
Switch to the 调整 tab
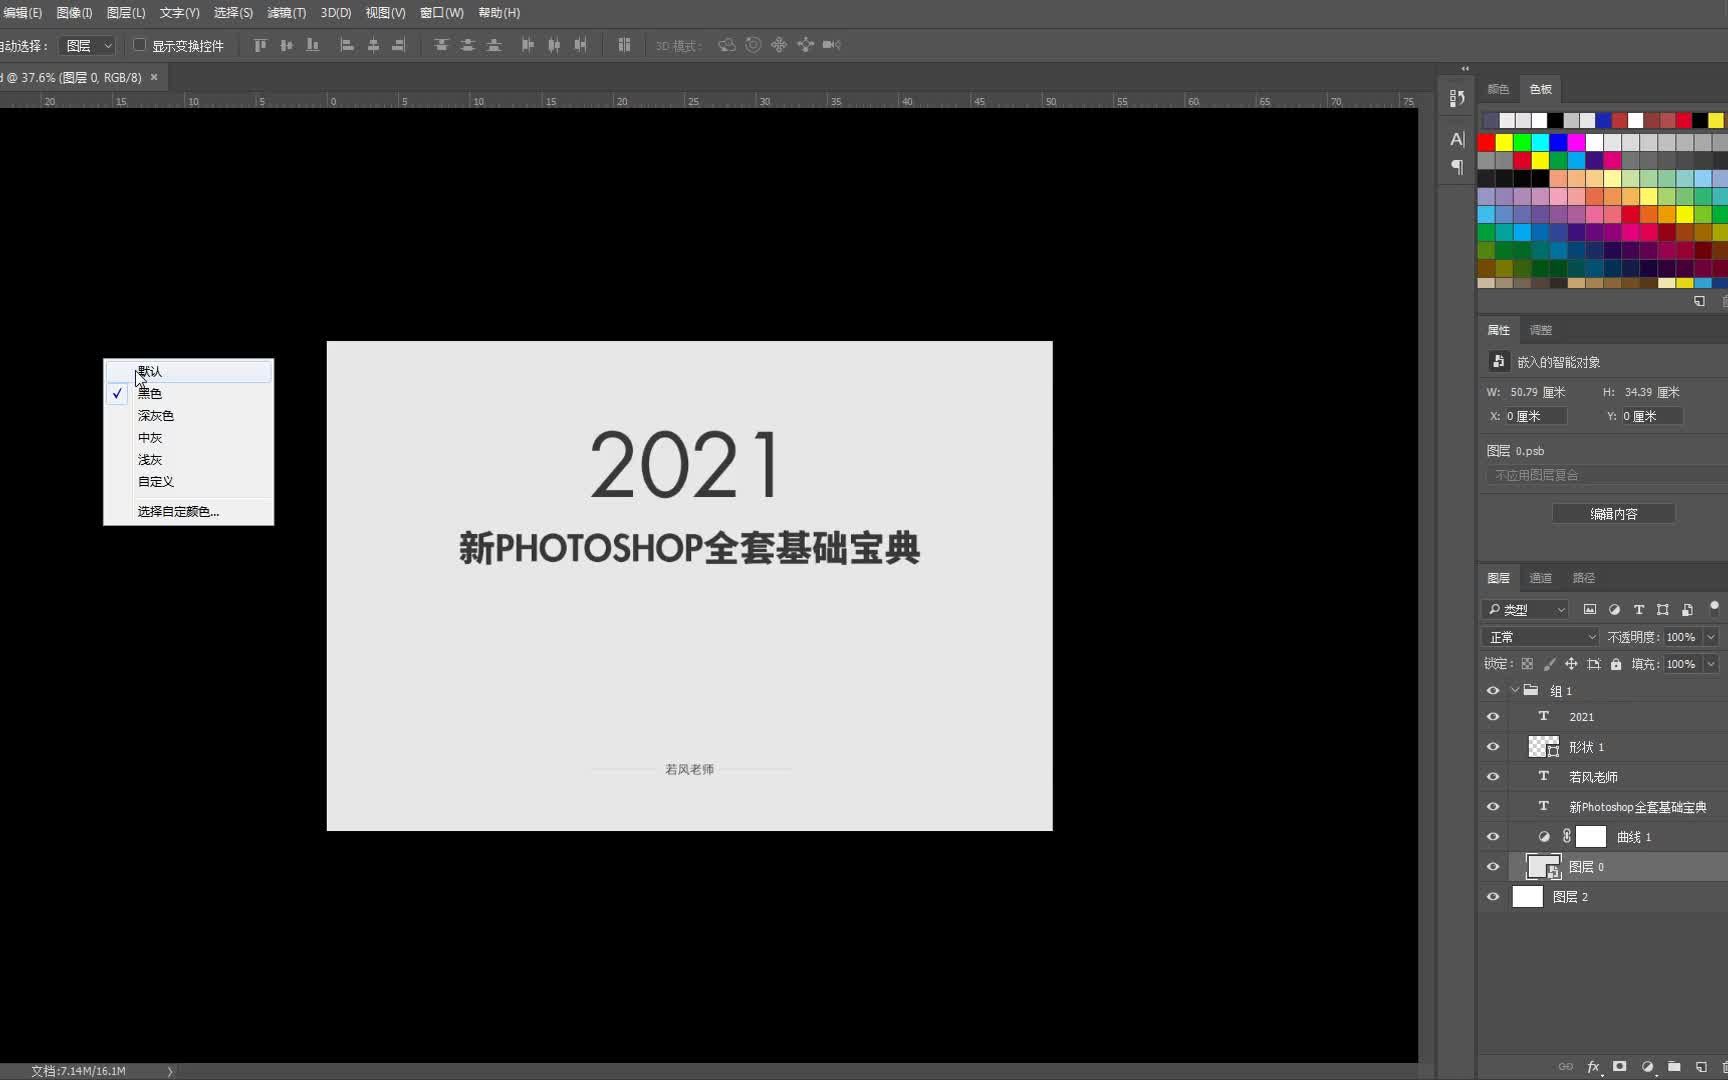pyautogui.click(x=1541, y=330)
